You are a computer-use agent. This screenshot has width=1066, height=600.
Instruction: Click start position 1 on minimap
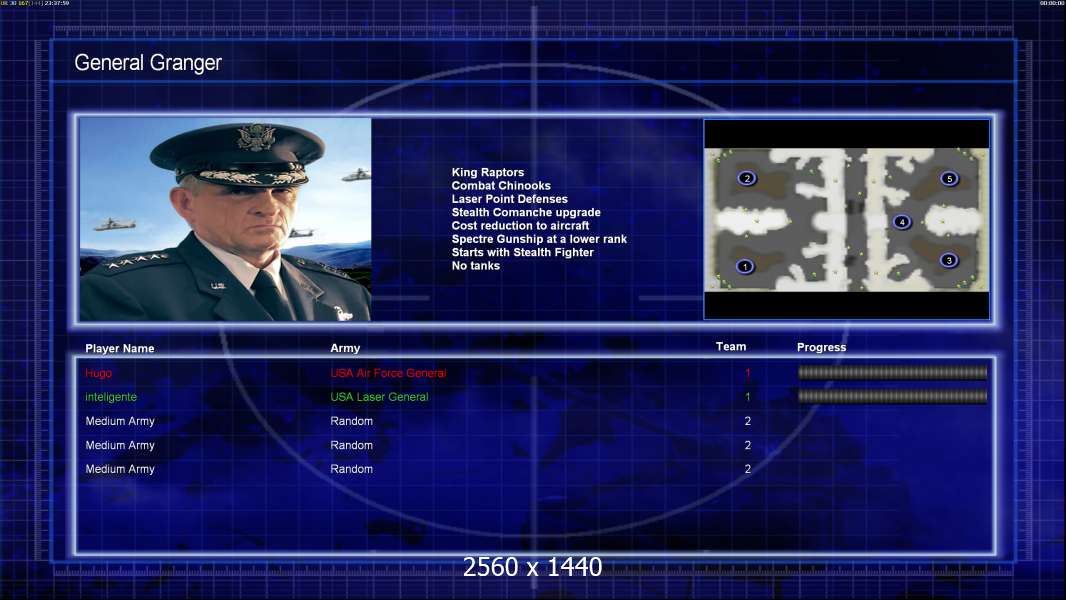click(x=745, y=266)
